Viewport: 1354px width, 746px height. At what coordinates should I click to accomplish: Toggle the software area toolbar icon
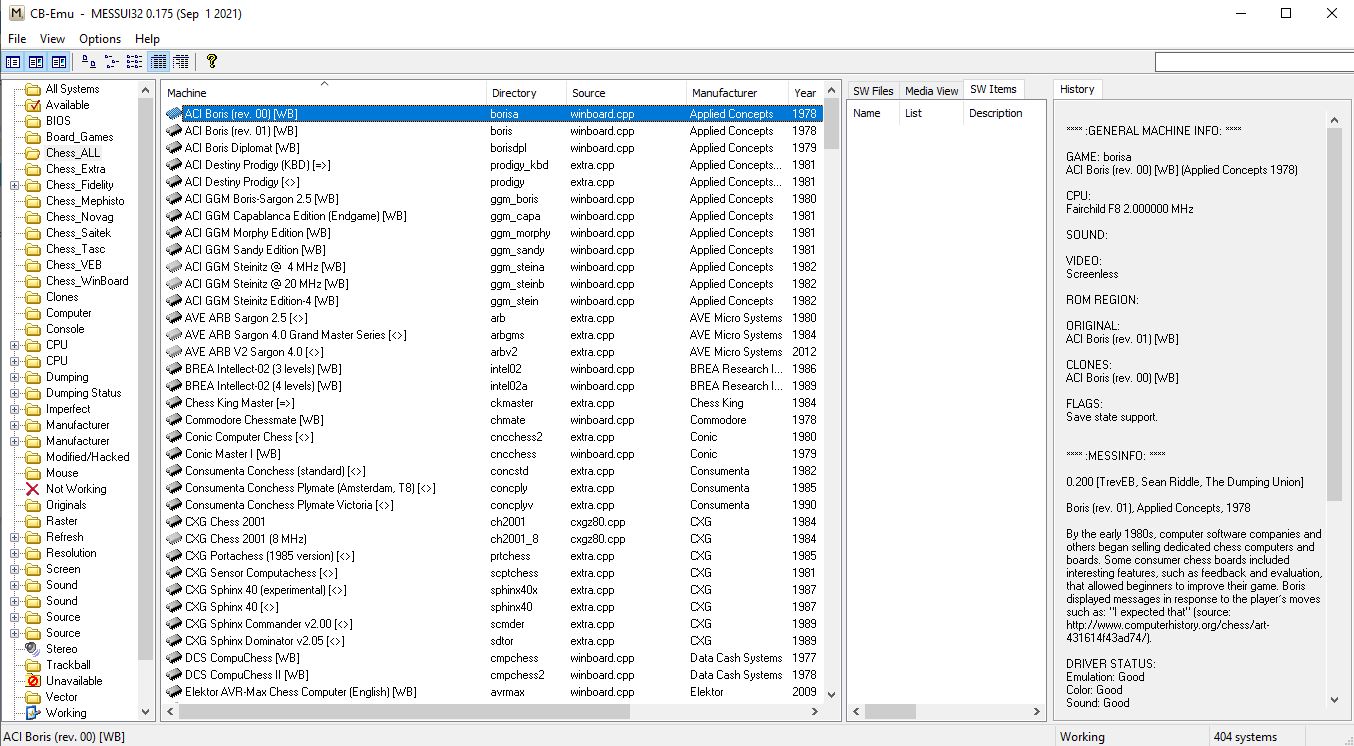(36, 62)
